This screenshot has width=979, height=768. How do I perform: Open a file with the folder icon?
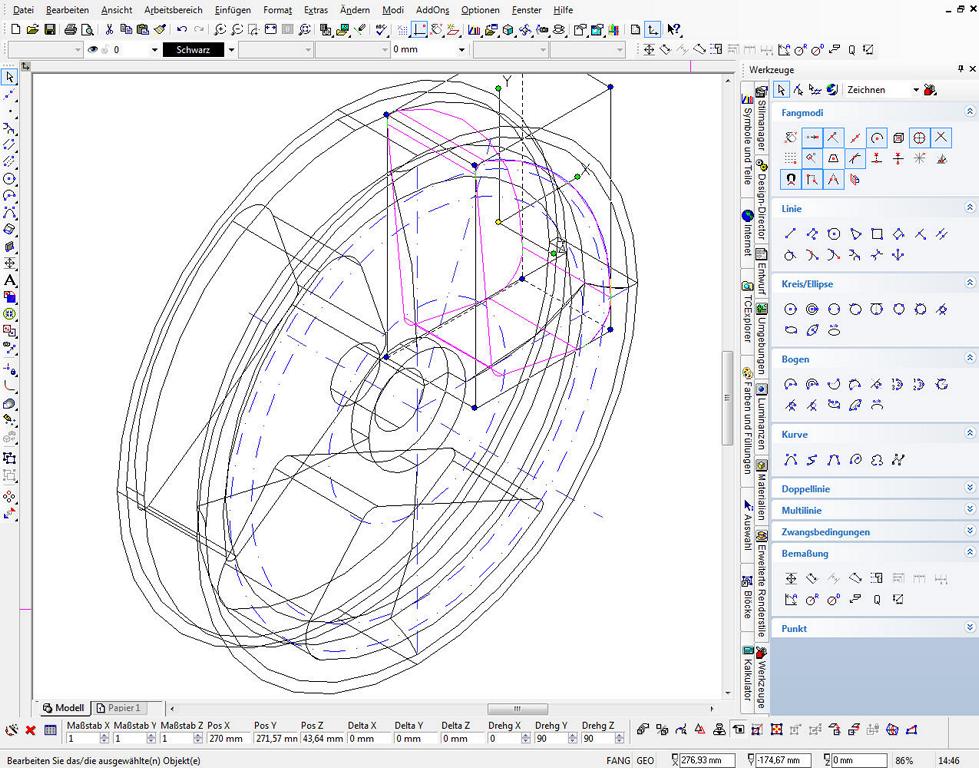pyautogui.click(x=32, y=29)
